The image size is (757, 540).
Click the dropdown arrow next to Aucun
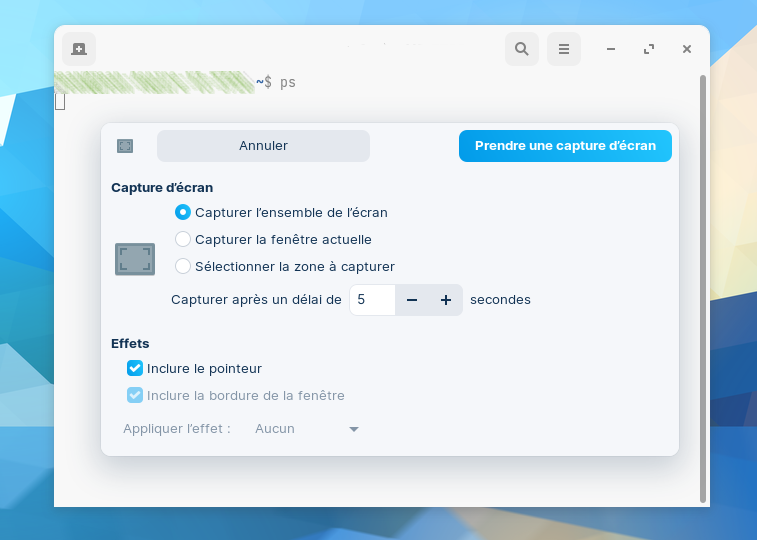click(x=354, y=429)
